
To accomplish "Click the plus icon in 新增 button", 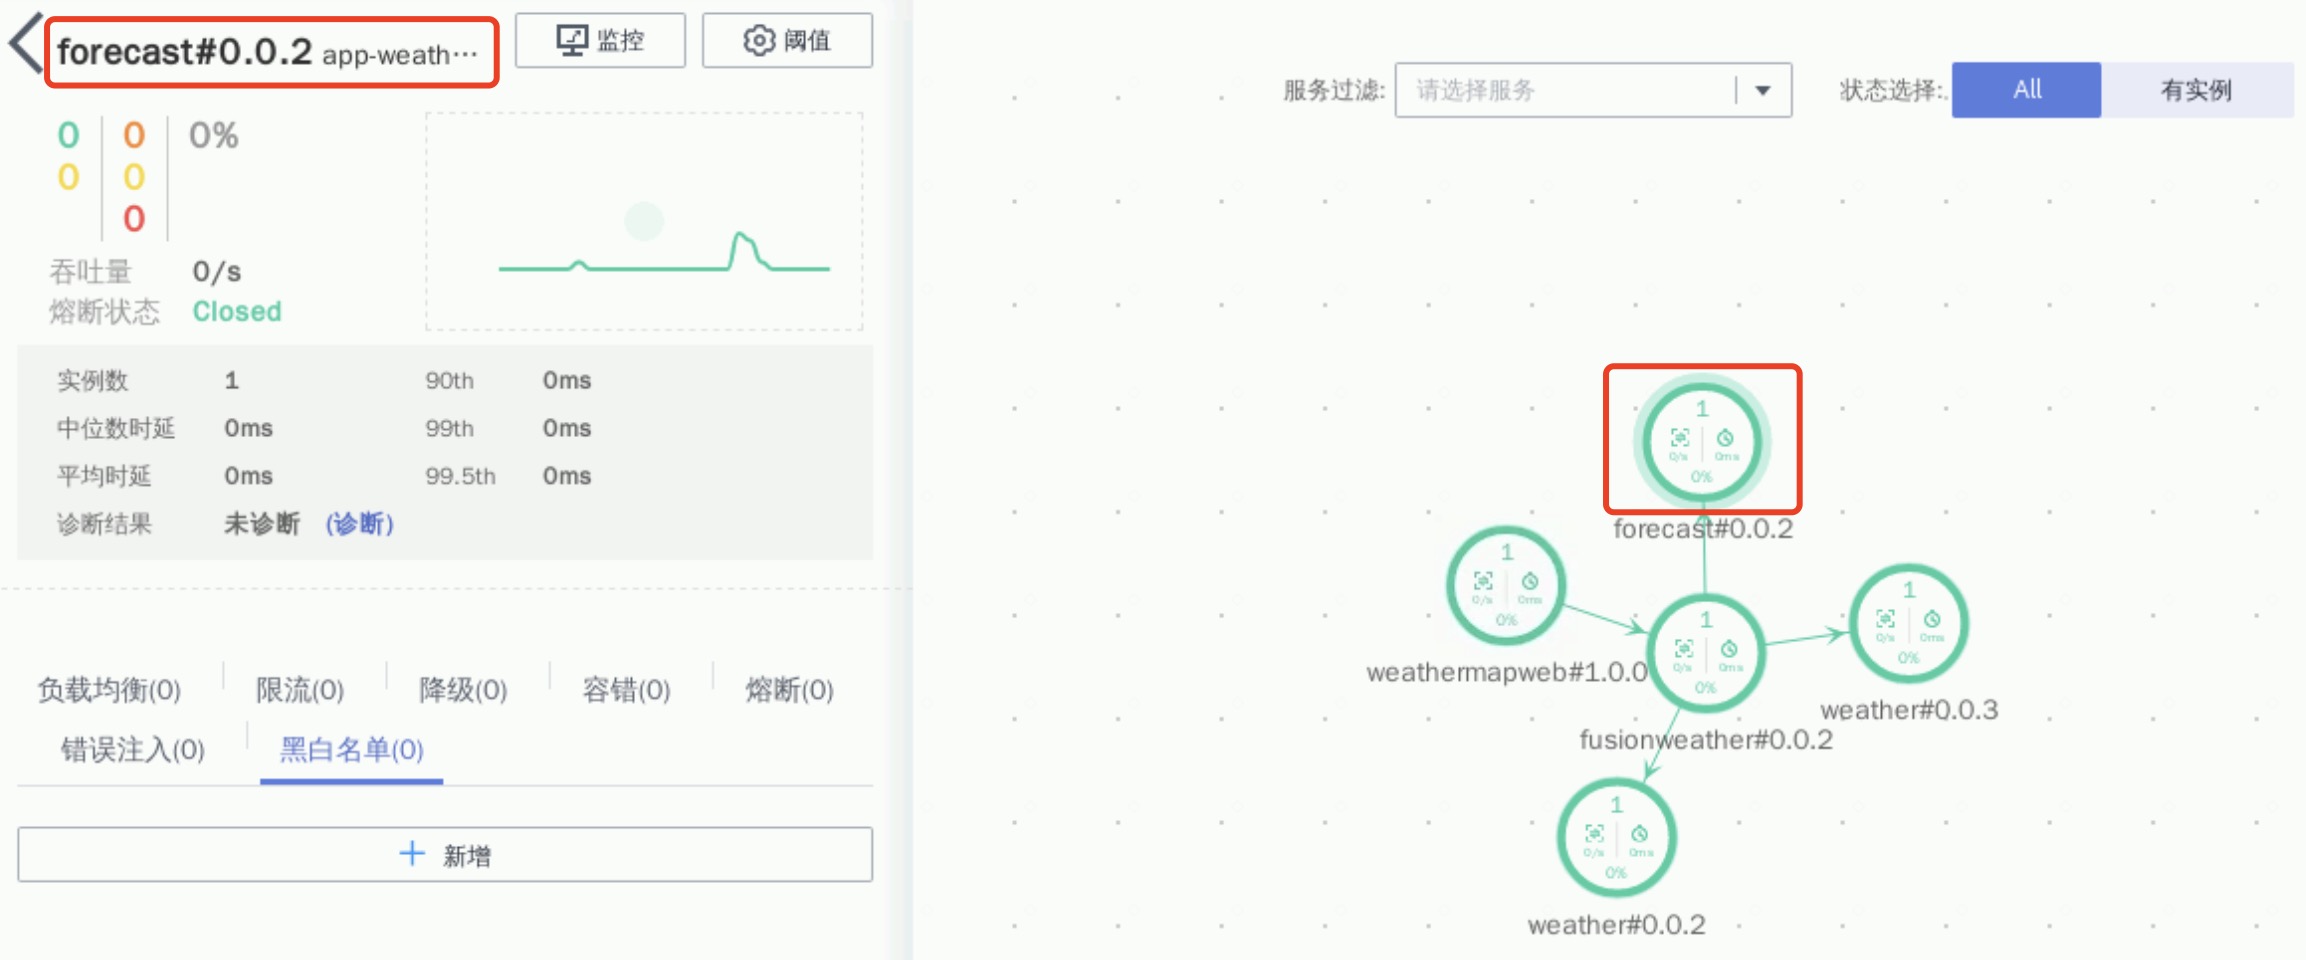I will tap(412, 853).
